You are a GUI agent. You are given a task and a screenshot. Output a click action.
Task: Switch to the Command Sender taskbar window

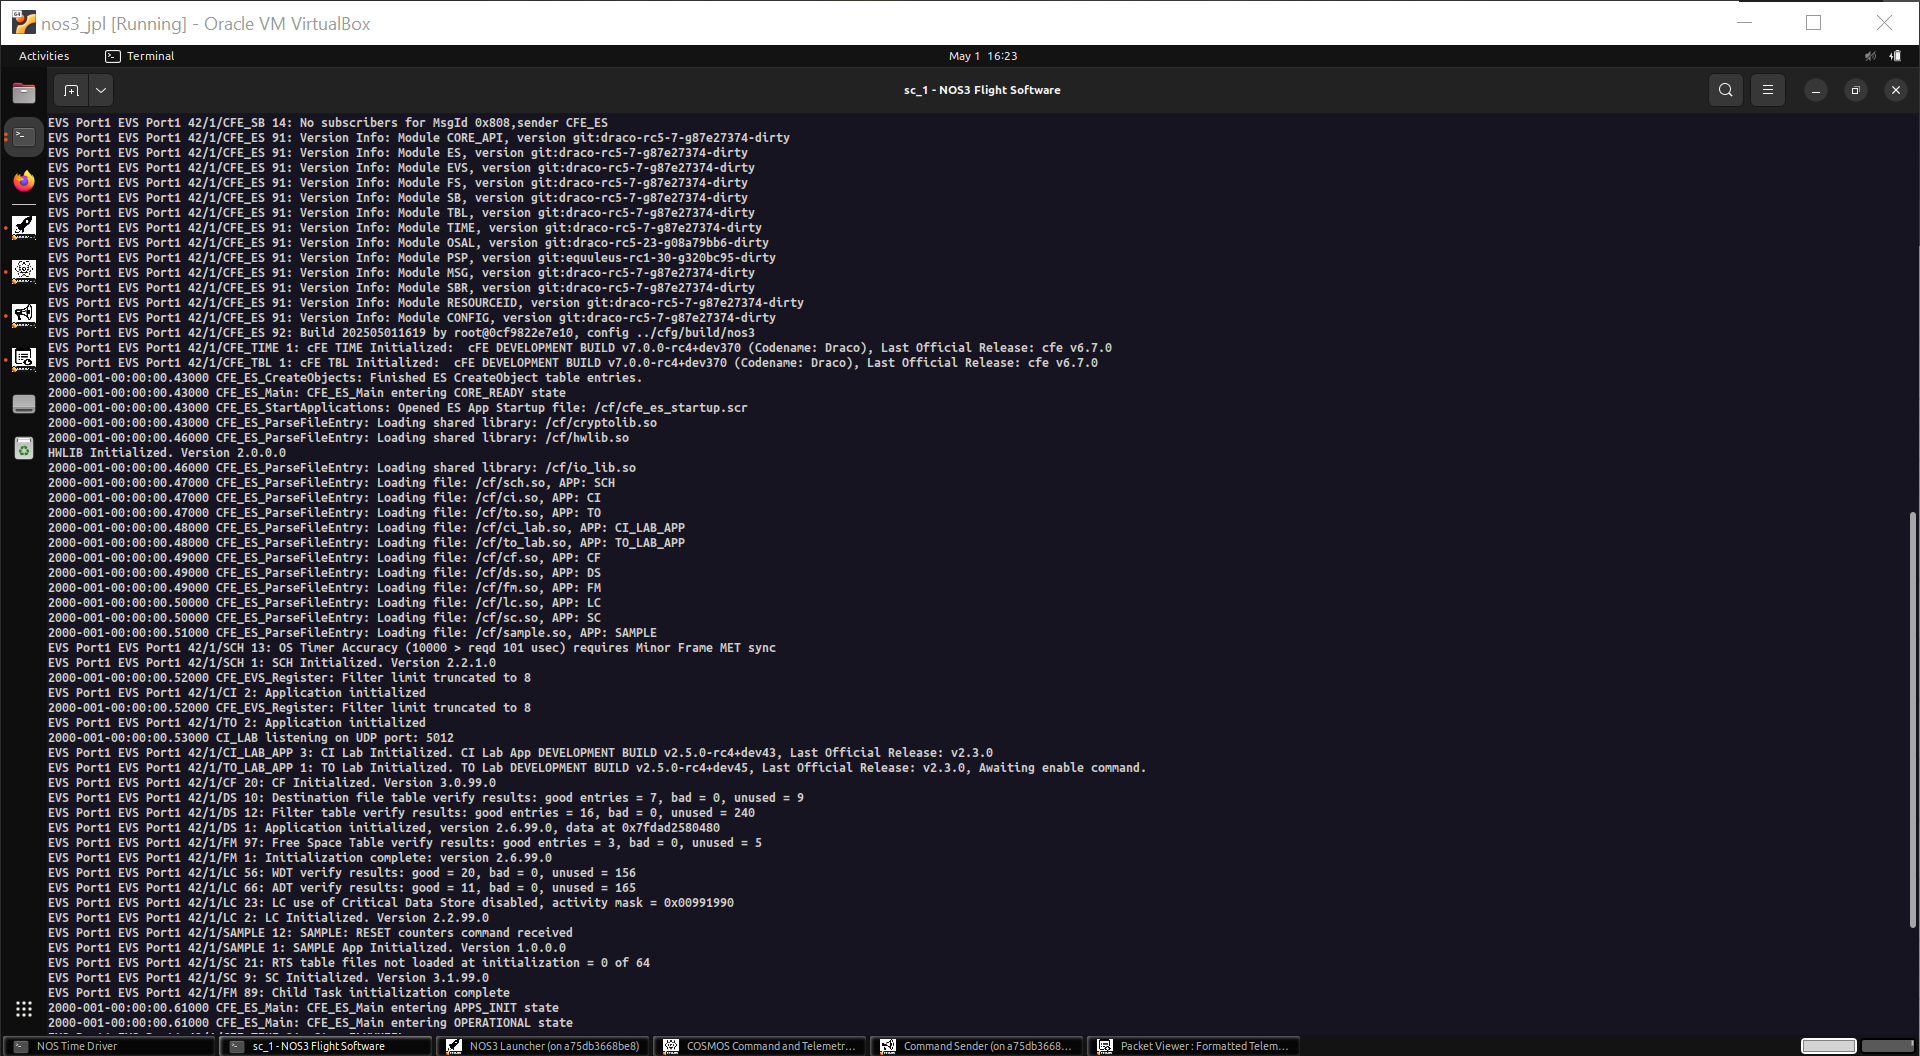[977, 1046]
